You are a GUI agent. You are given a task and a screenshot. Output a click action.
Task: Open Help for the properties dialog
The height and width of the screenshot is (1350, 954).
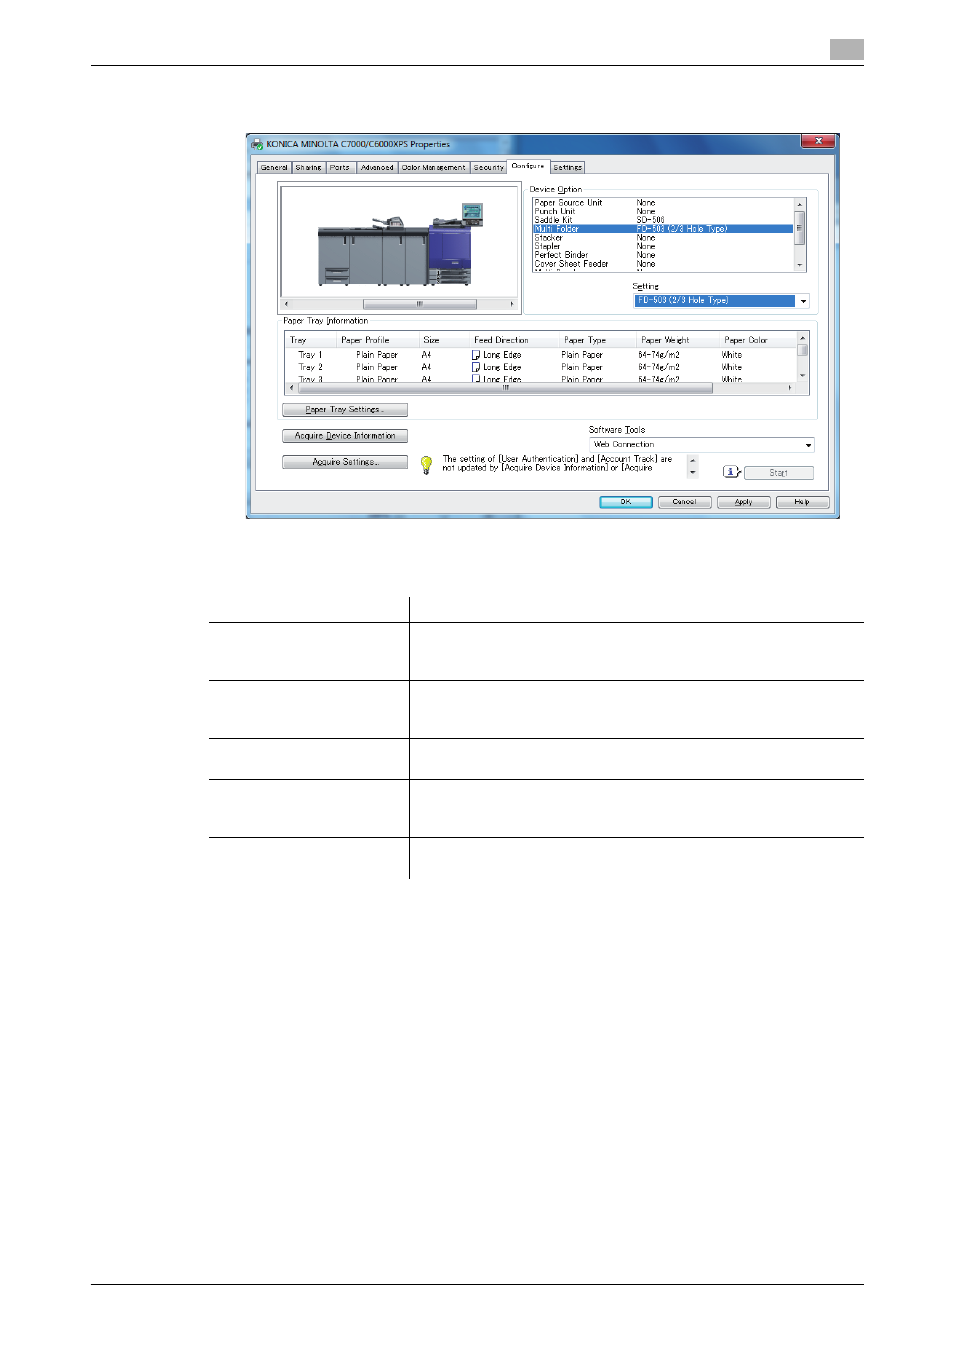802,502
